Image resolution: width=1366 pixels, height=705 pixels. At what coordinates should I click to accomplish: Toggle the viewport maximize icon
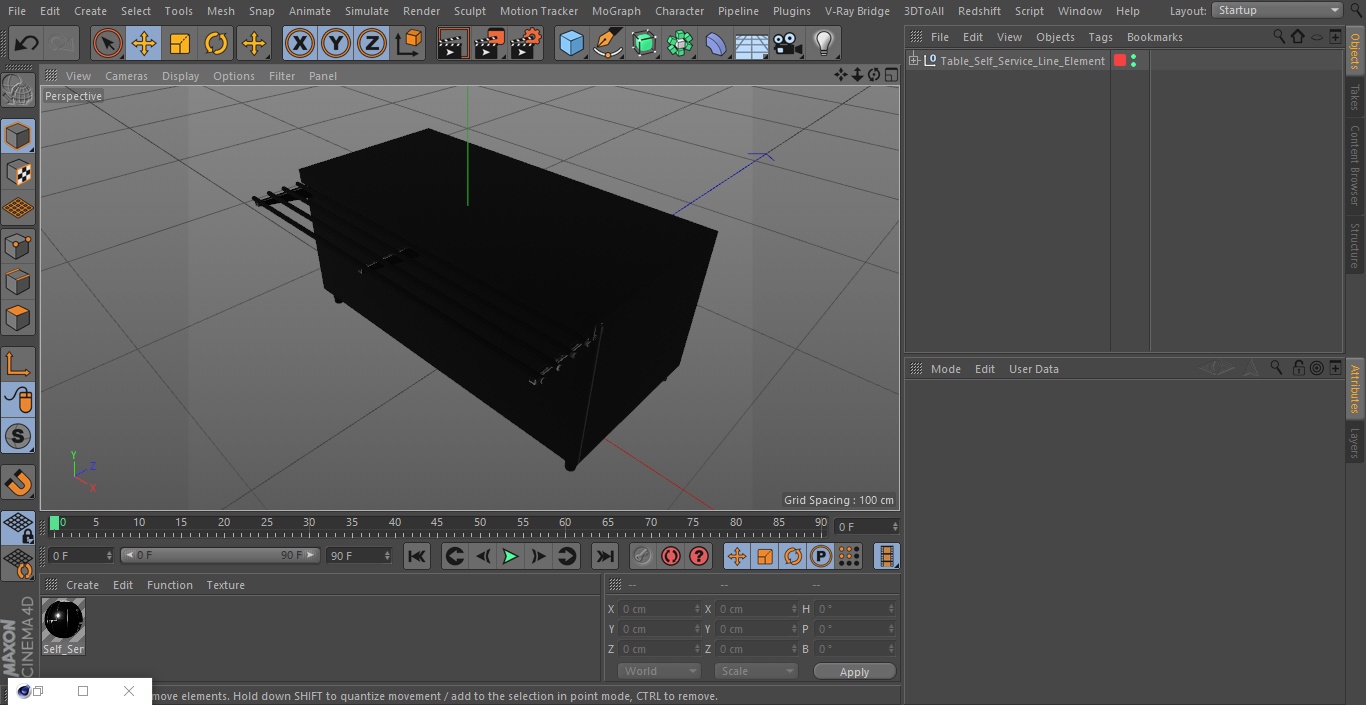pos(890,75)
